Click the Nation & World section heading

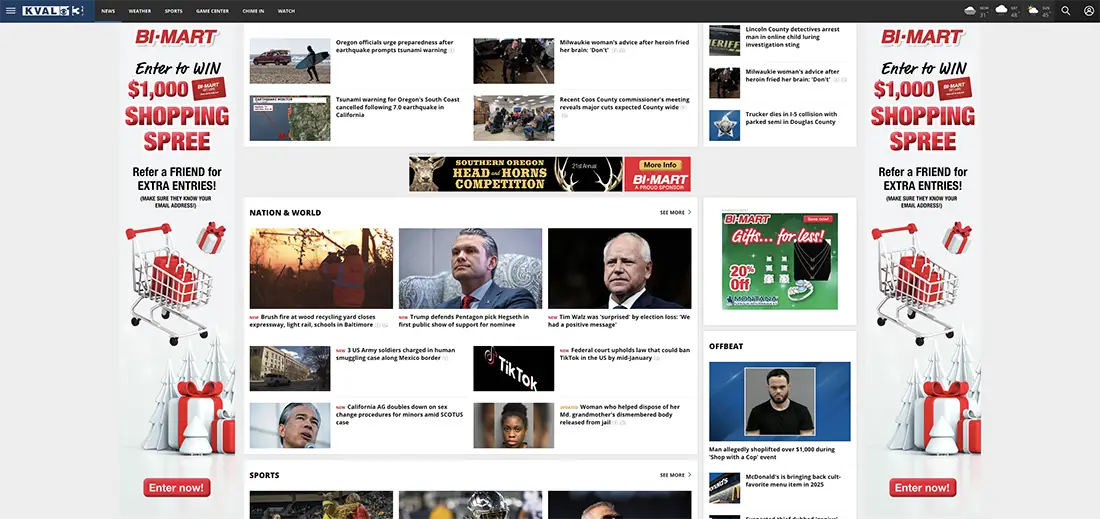pos(285,213)
